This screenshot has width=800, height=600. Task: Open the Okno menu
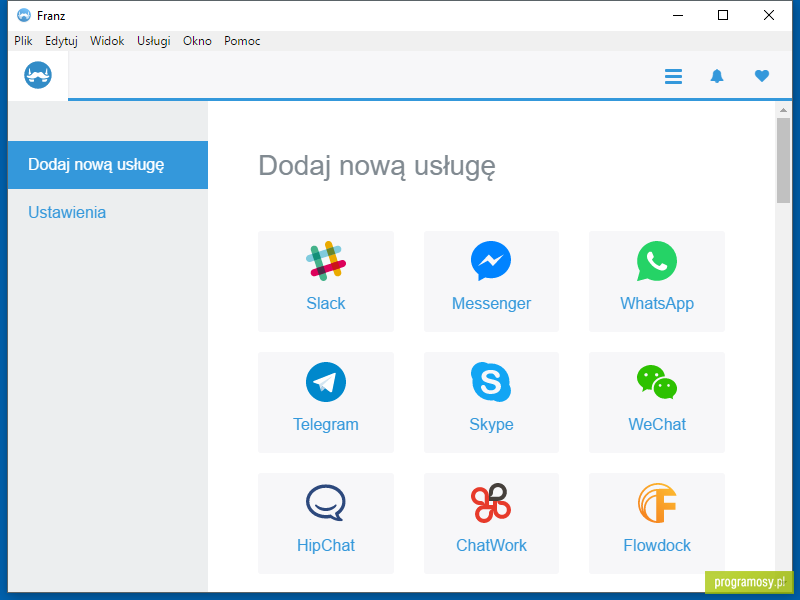[197, 41]
